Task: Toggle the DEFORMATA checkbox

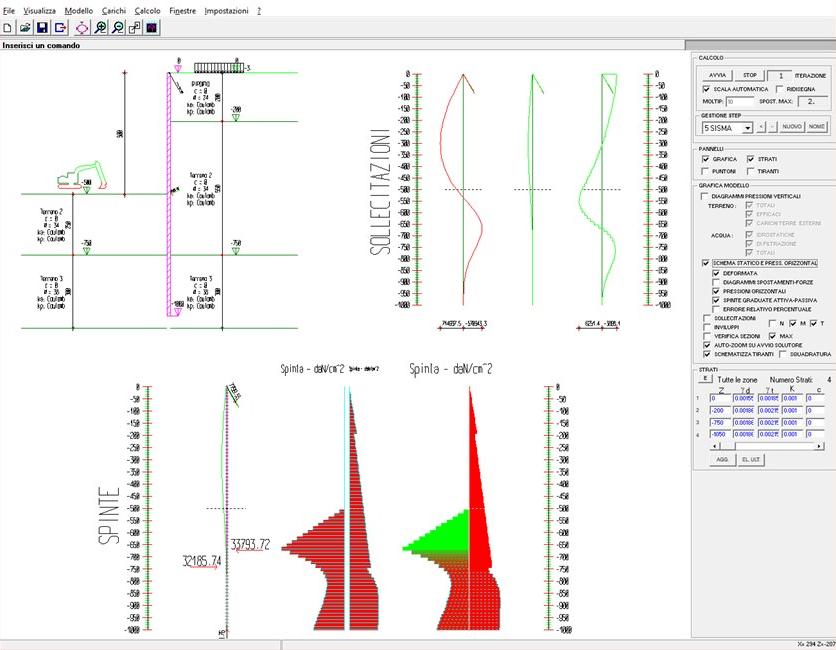Action: (716, 272)
